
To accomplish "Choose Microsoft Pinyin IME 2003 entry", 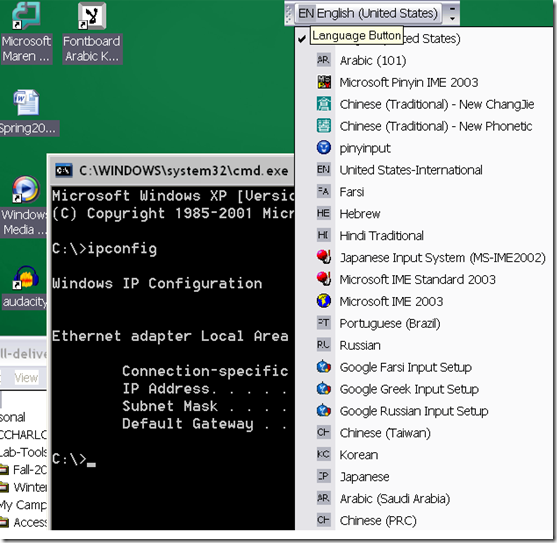I will (424, 82).
